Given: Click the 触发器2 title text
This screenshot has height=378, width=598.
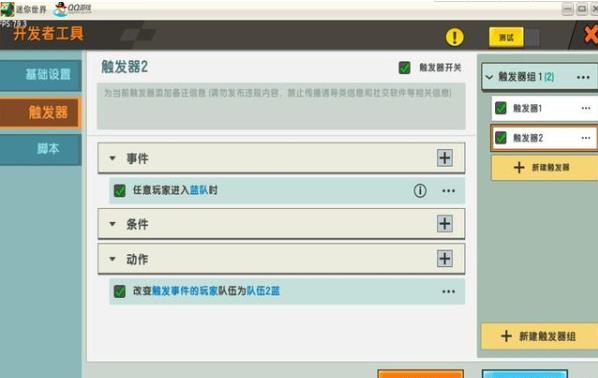Looking at the screenshot, I should tap(124, 67).
